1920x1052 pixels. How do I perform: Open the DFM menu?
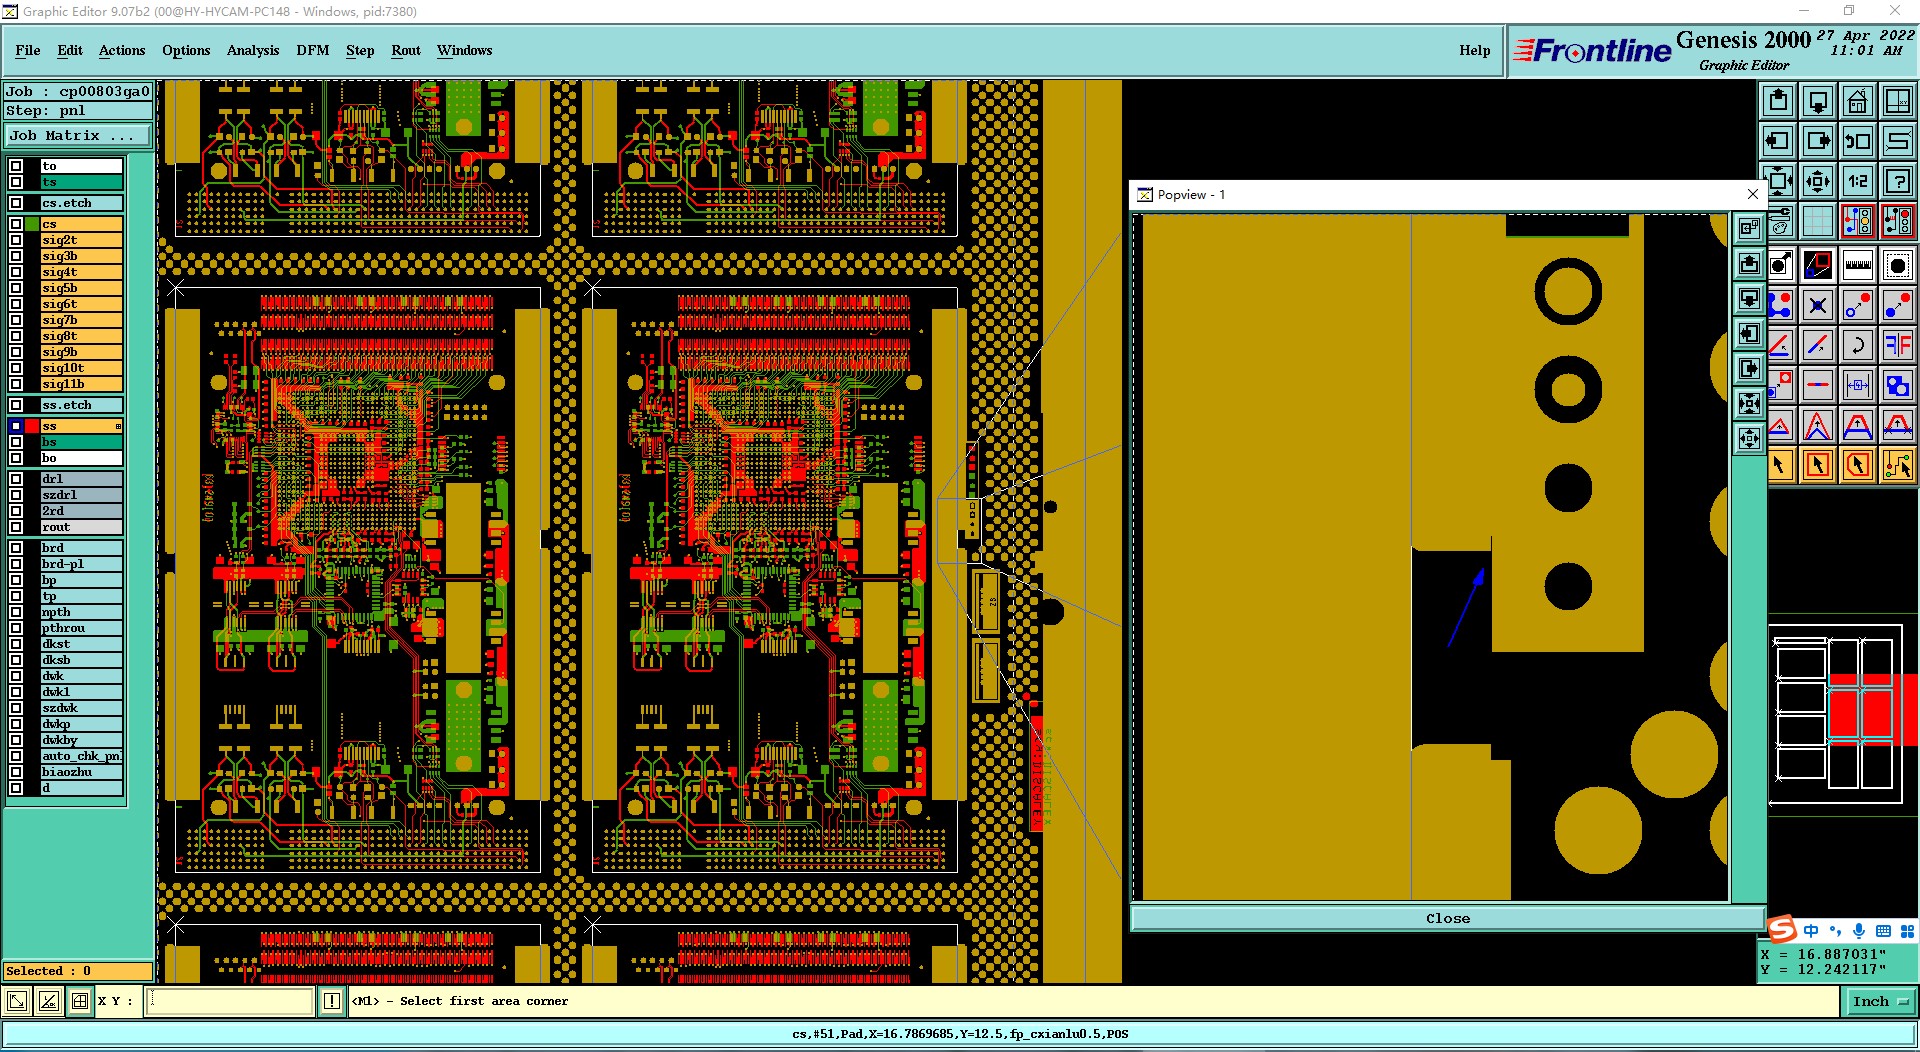313,50
